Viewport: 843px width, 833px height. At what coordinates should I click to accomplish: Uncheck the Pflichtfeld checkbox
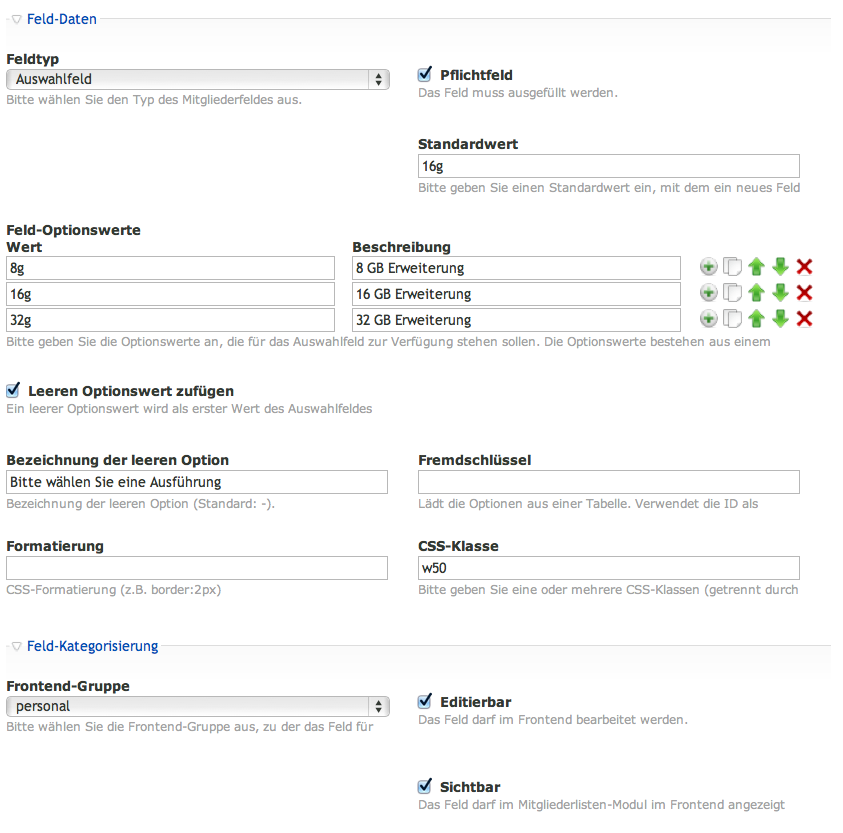(425, 74)
